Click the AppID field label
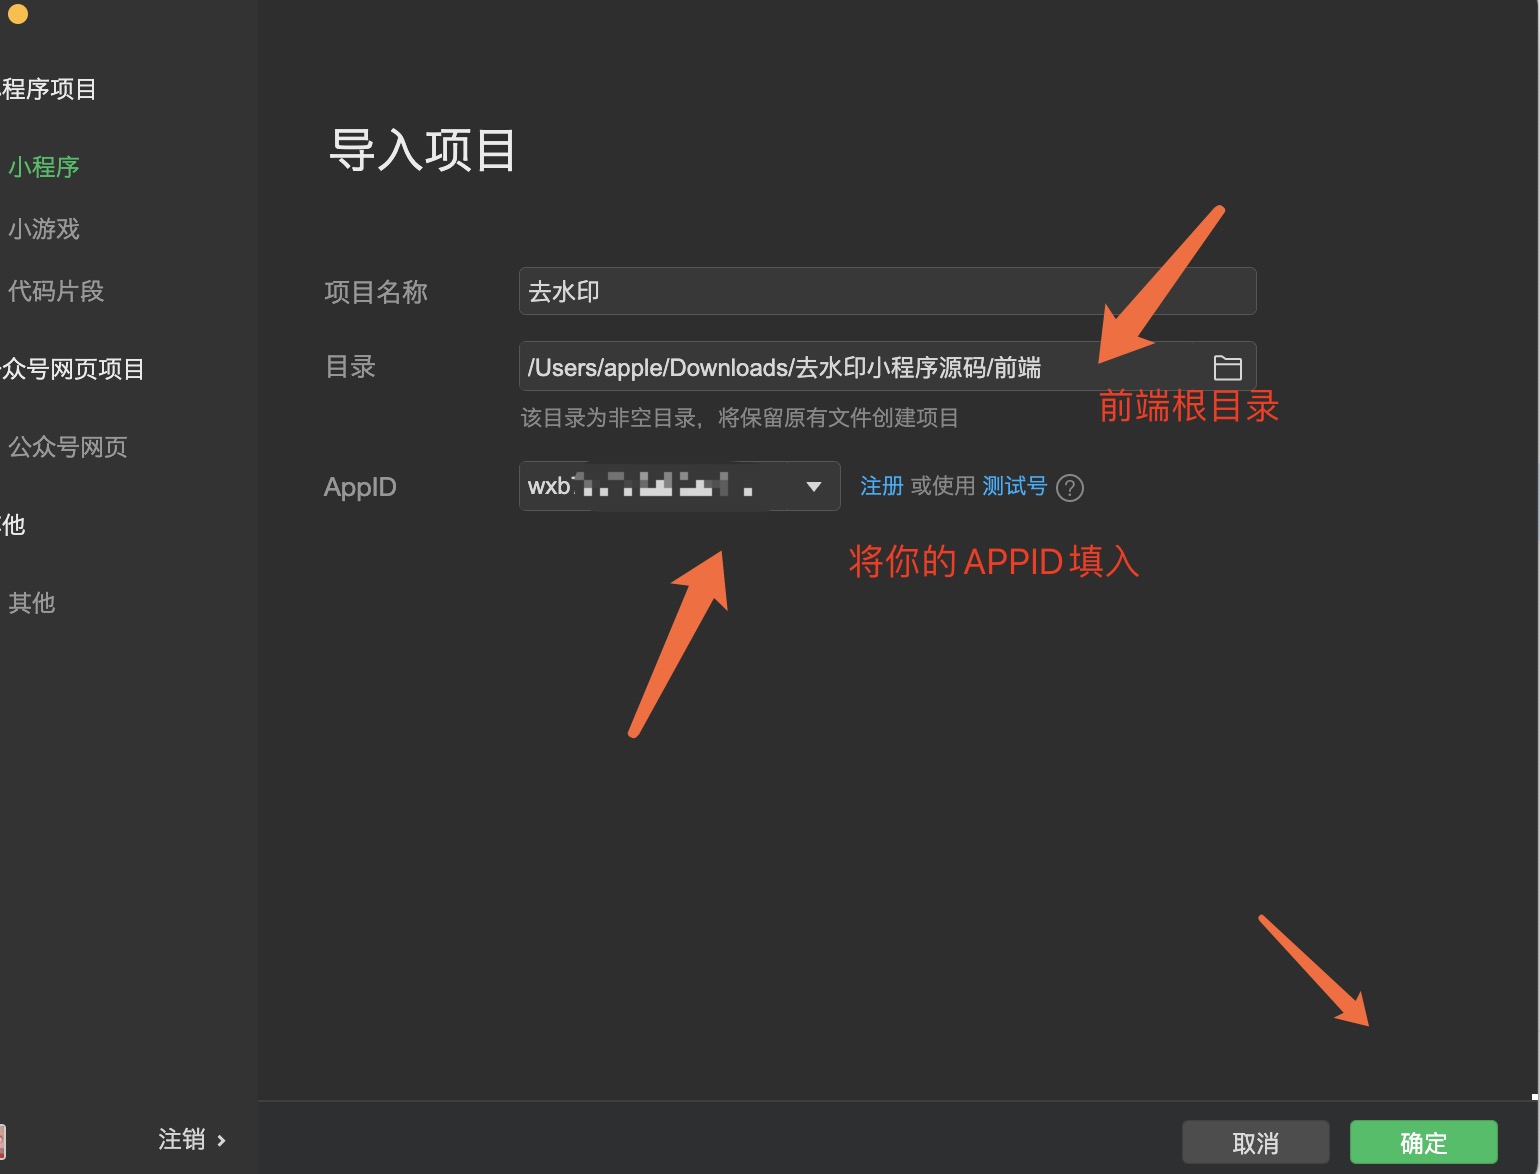 pyautogui.click(x=360, y=487)
